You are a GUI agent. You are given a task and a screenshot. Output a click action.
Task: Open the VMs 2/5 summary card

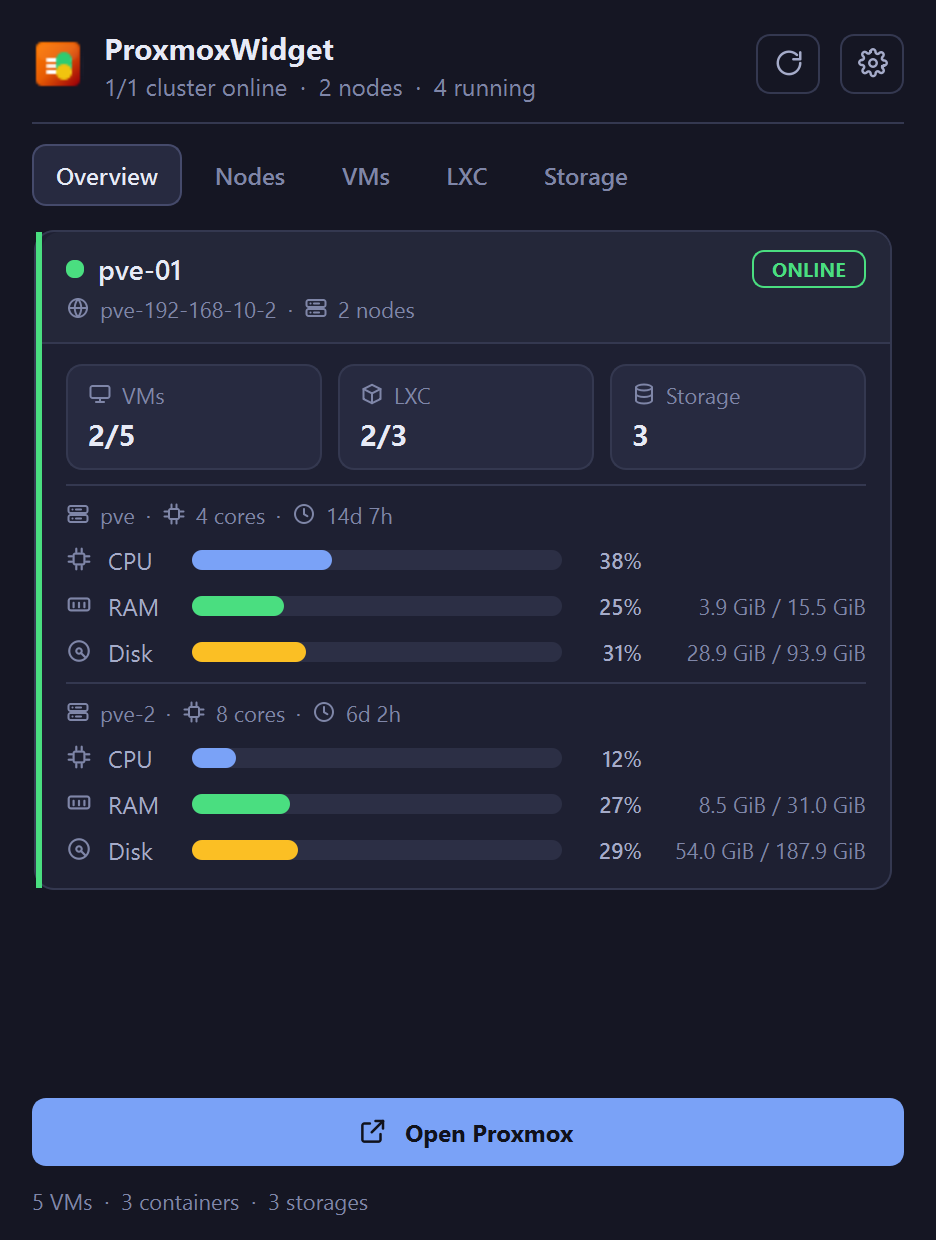point(194,416)
